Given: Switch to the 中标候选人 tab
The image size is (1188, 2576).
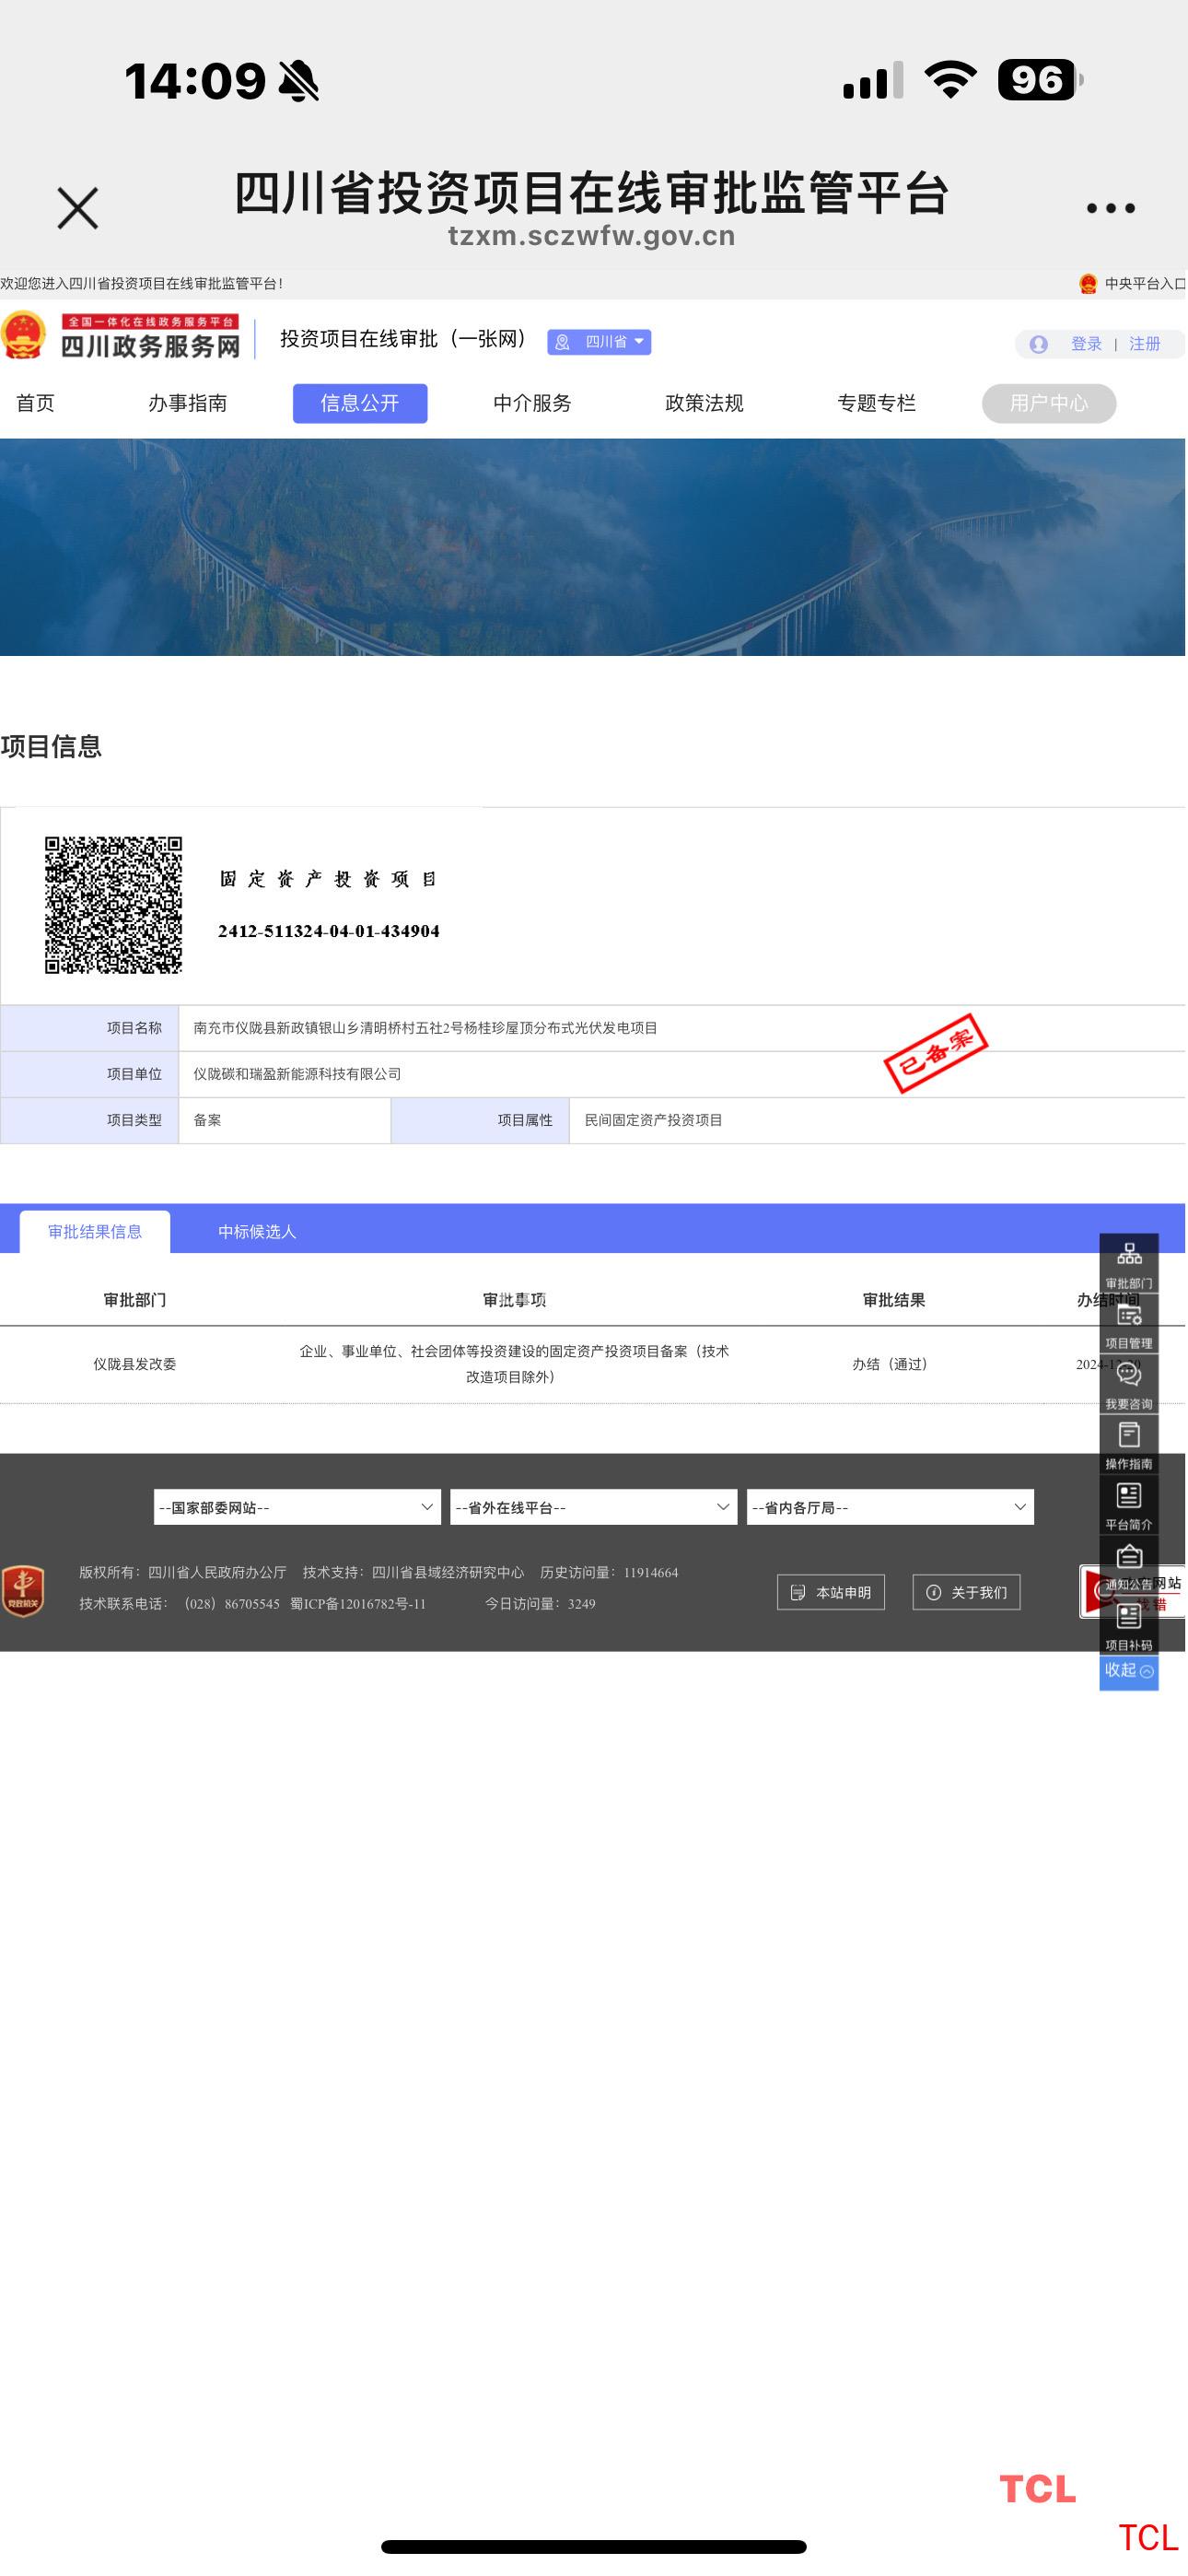Looking at the screenshot, I should point(257,1232).
